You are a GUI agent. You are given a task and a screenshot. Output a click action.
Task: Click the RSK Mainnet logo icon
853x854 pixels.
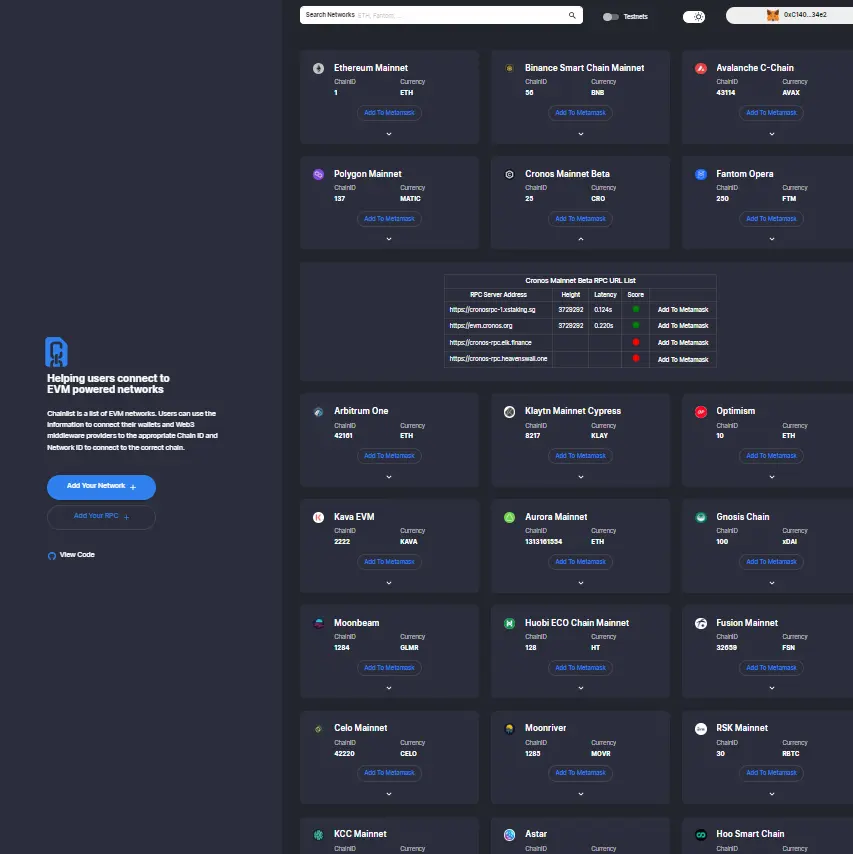click(701, 729)
